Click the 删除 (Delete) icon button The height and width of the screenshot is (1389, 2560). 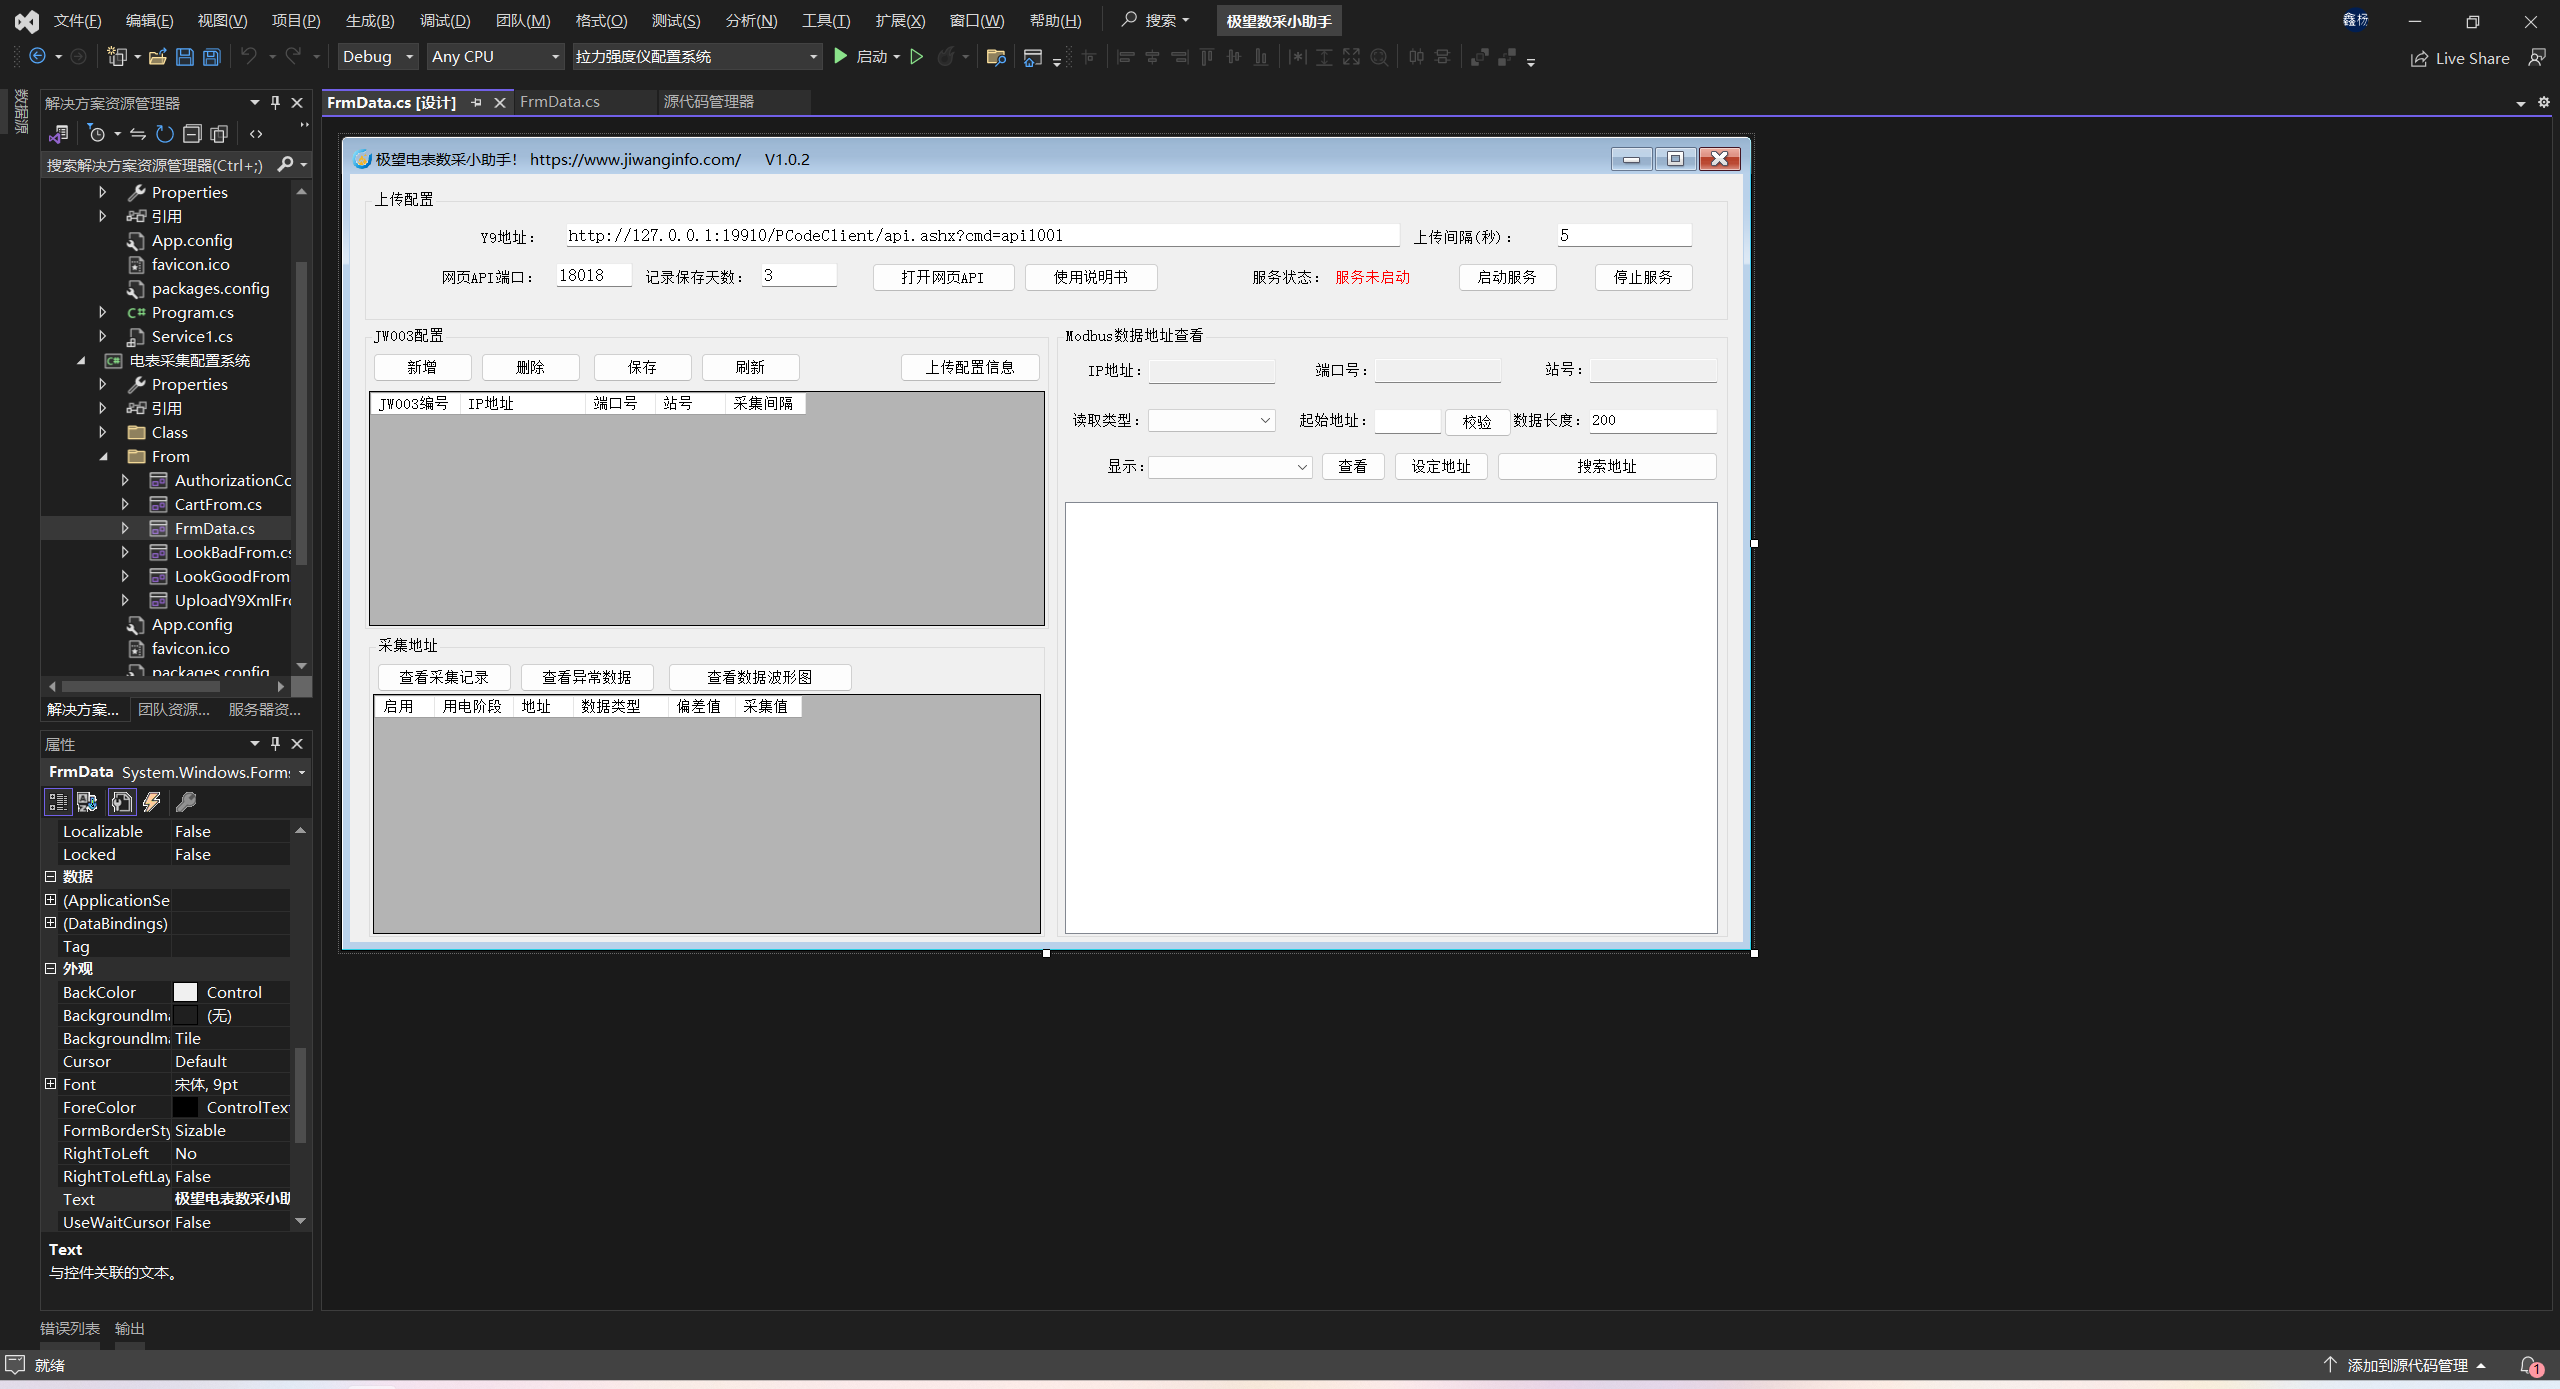click(534, 368)
